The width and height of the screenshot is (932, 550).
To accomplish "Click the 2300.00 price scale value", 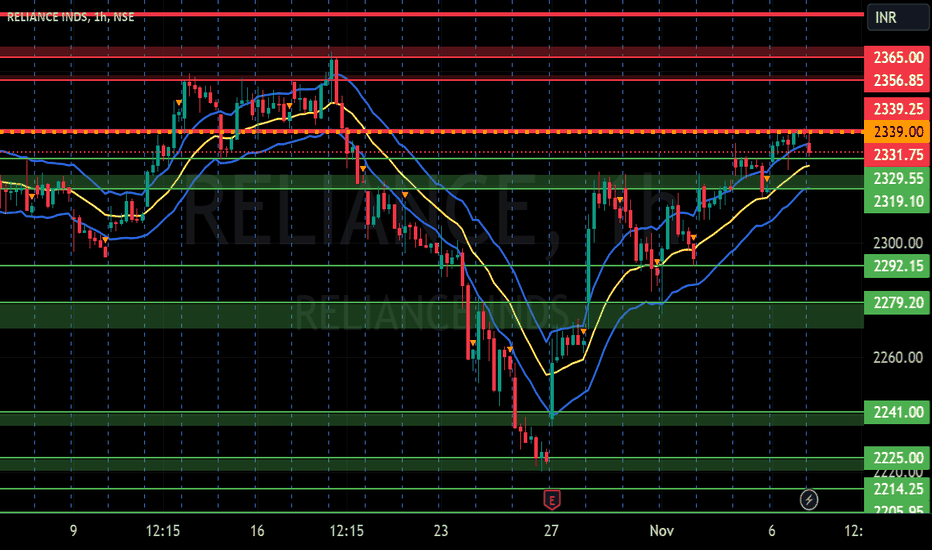I will (x=898, y=243).
